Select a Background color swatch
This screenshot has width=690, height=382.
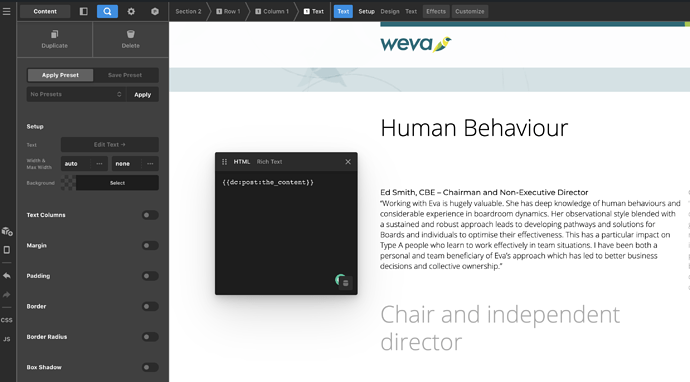[68, 183]
